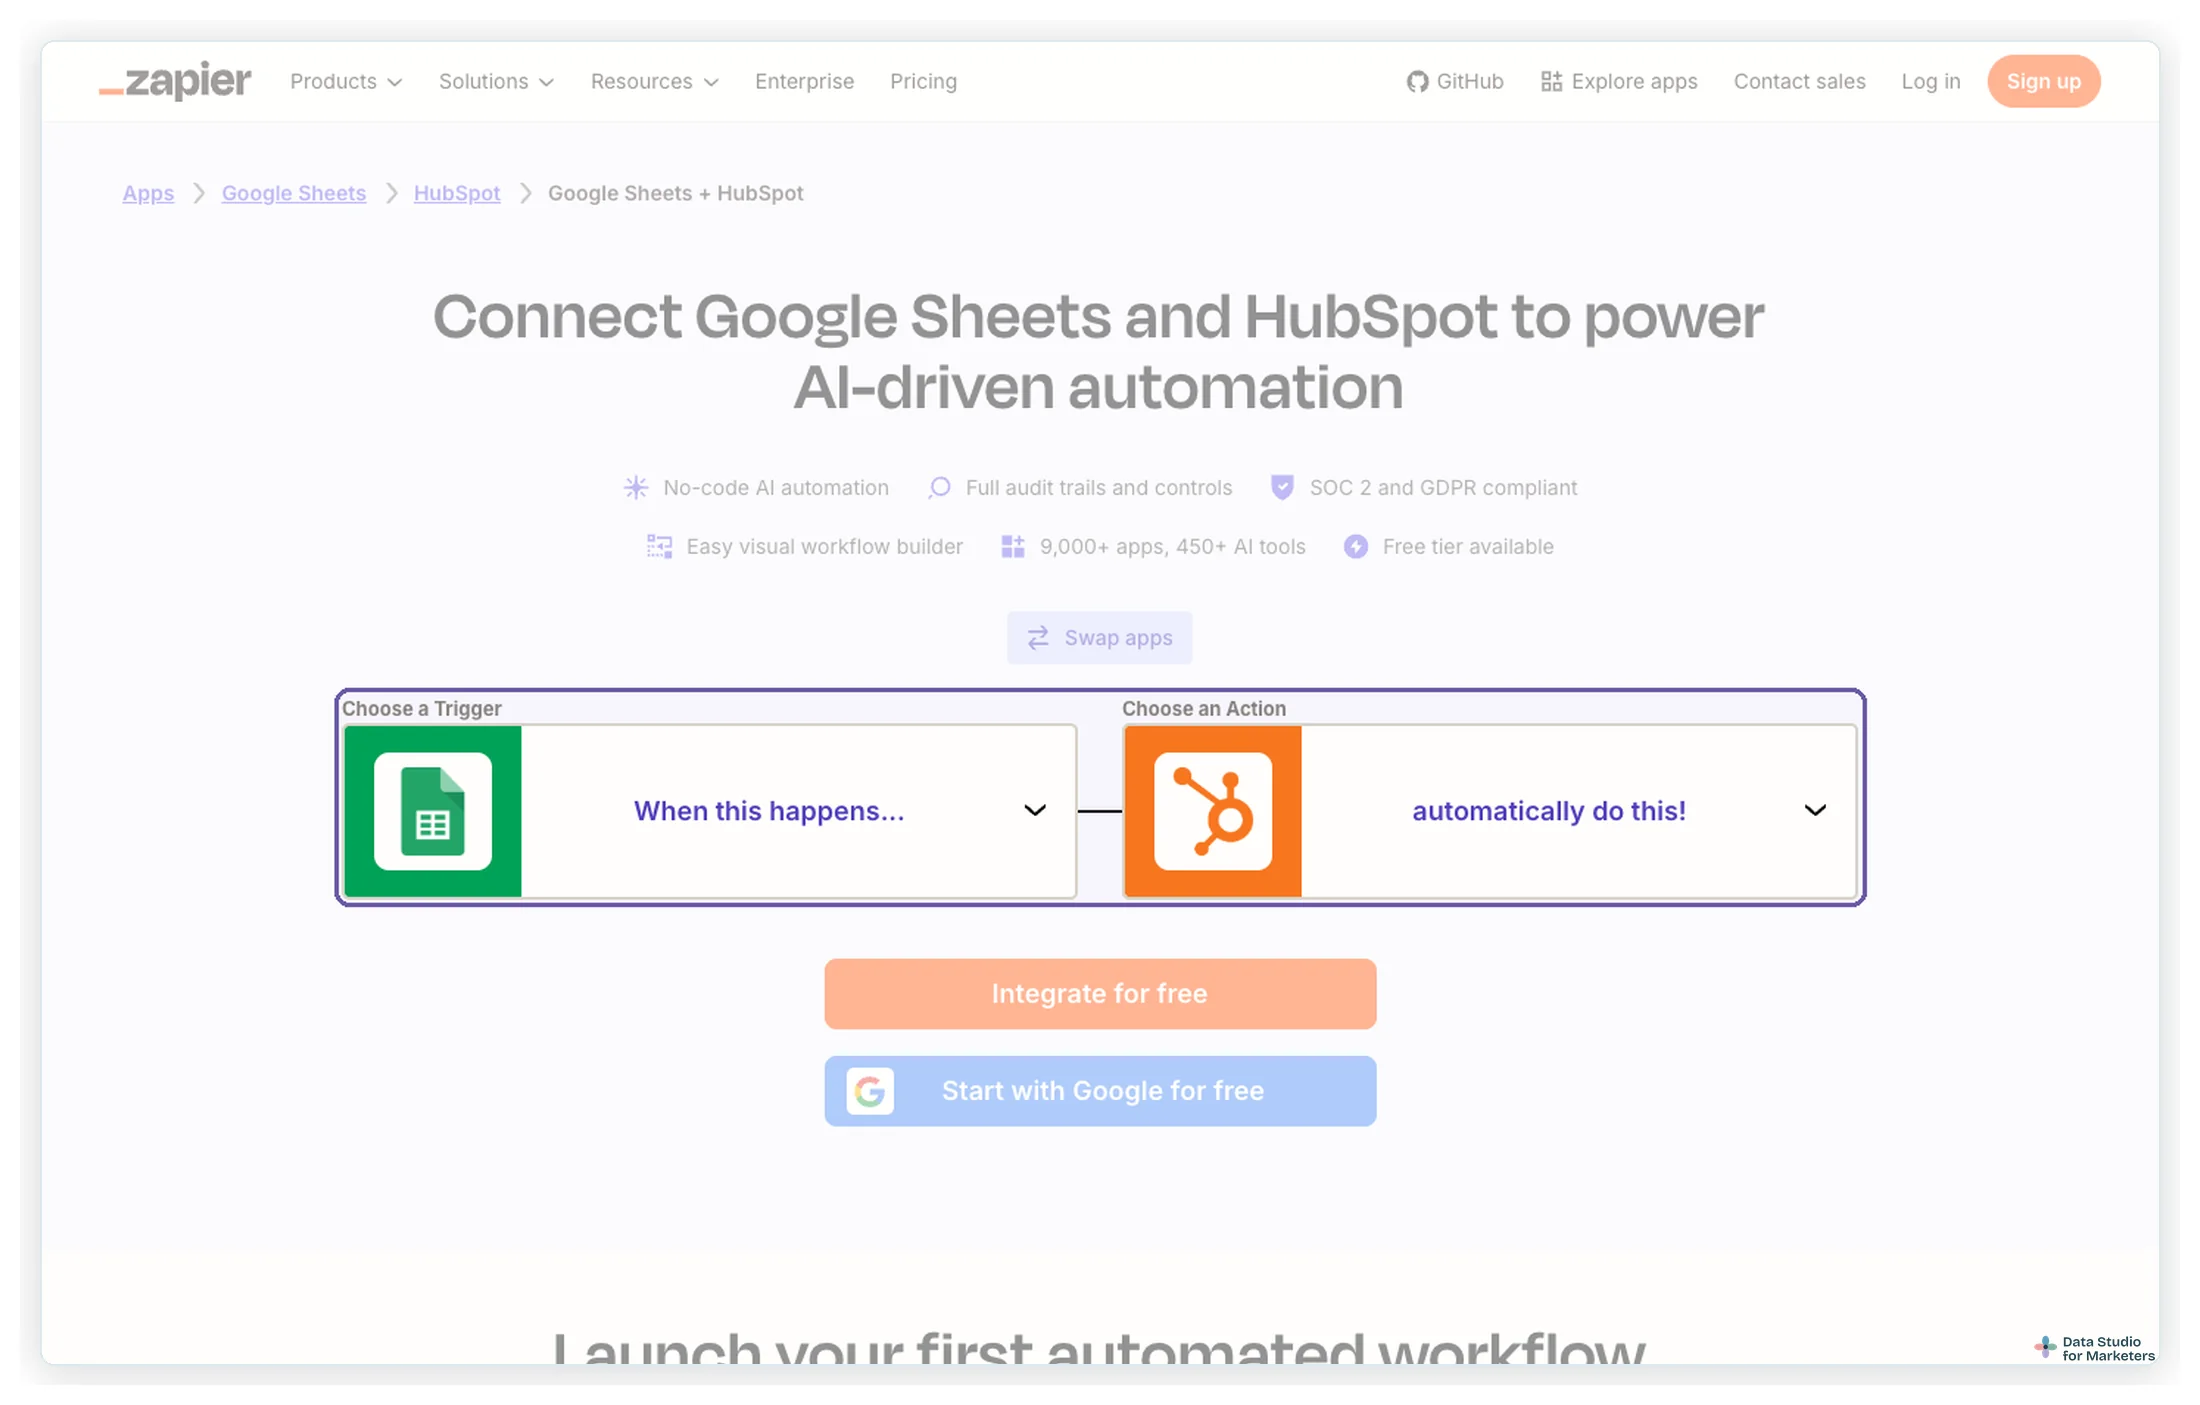Click the Sign up button
Screen dimensions: 2200x1405
pyautogui.click(x=2043, y=82)
